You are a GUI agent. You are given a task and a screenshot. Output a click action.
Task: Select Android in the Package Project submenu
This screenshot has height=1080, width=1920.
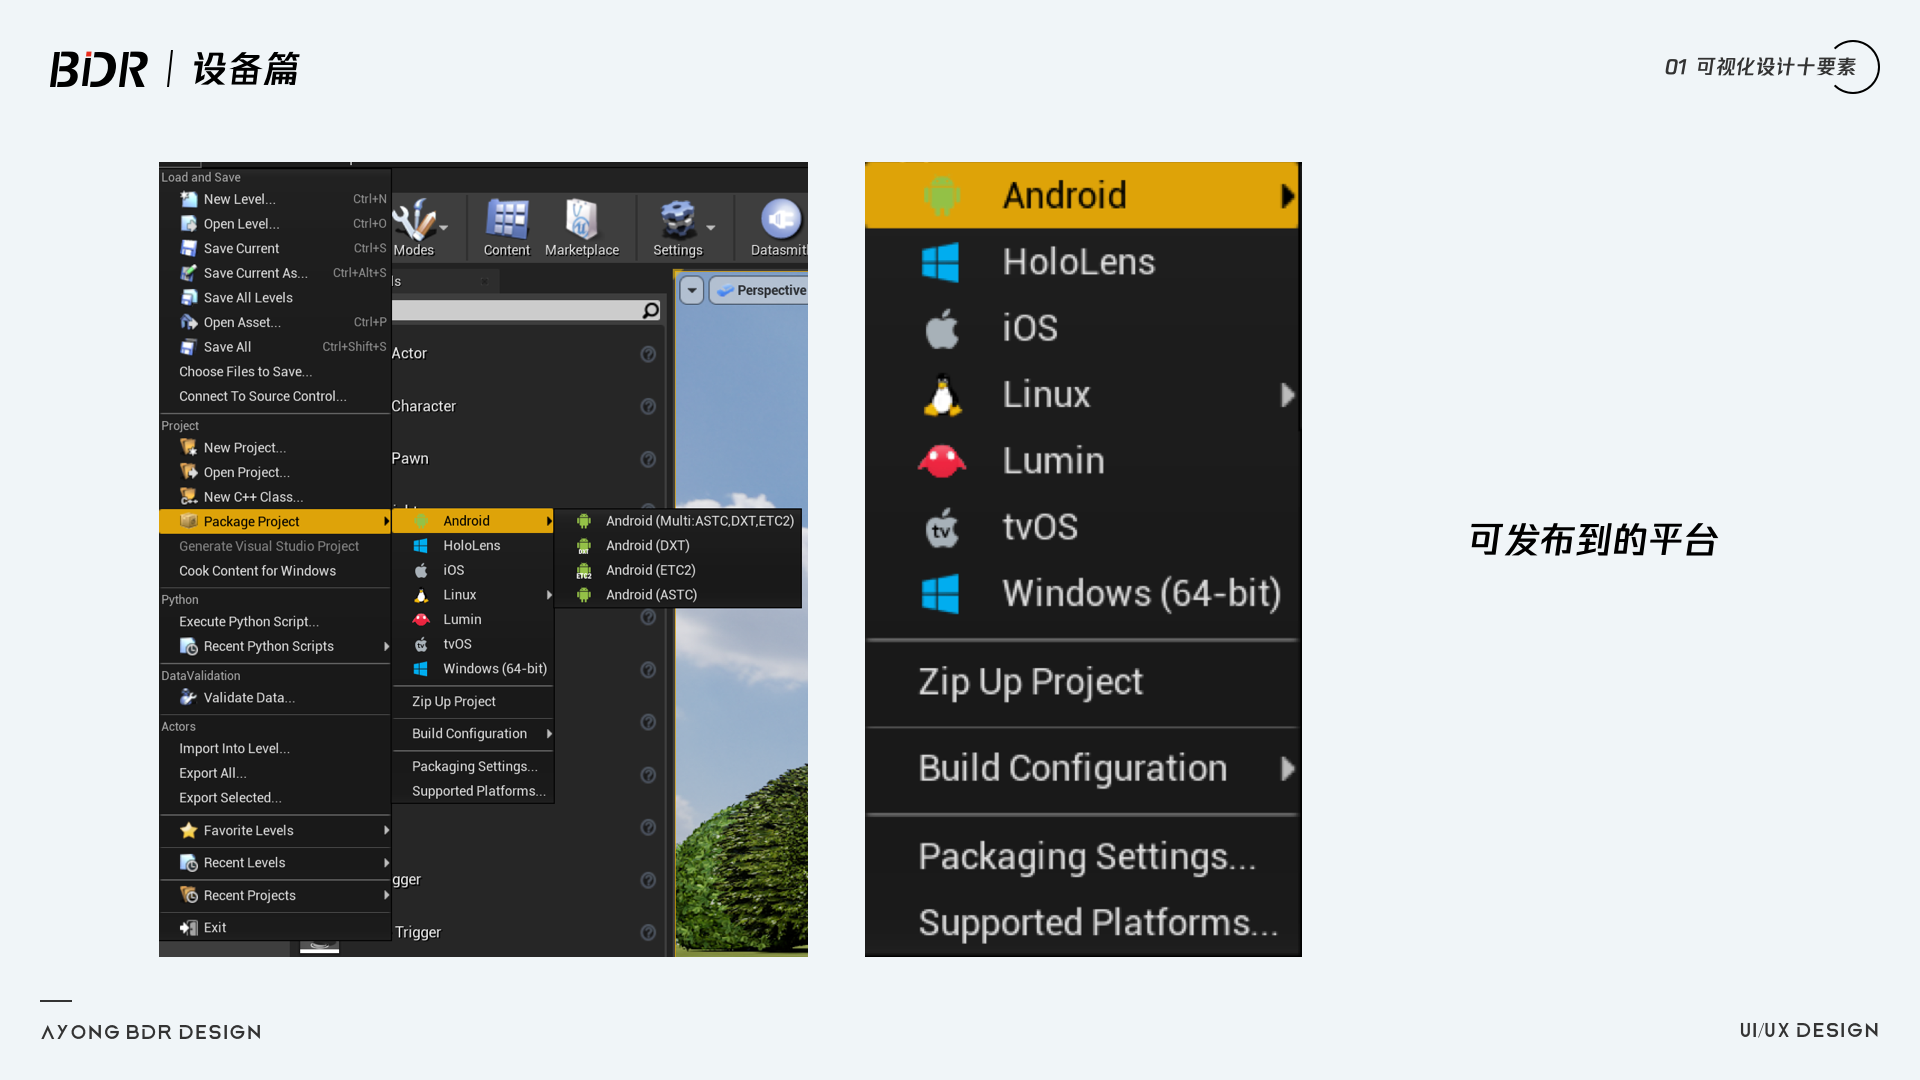tap(473, 521)
